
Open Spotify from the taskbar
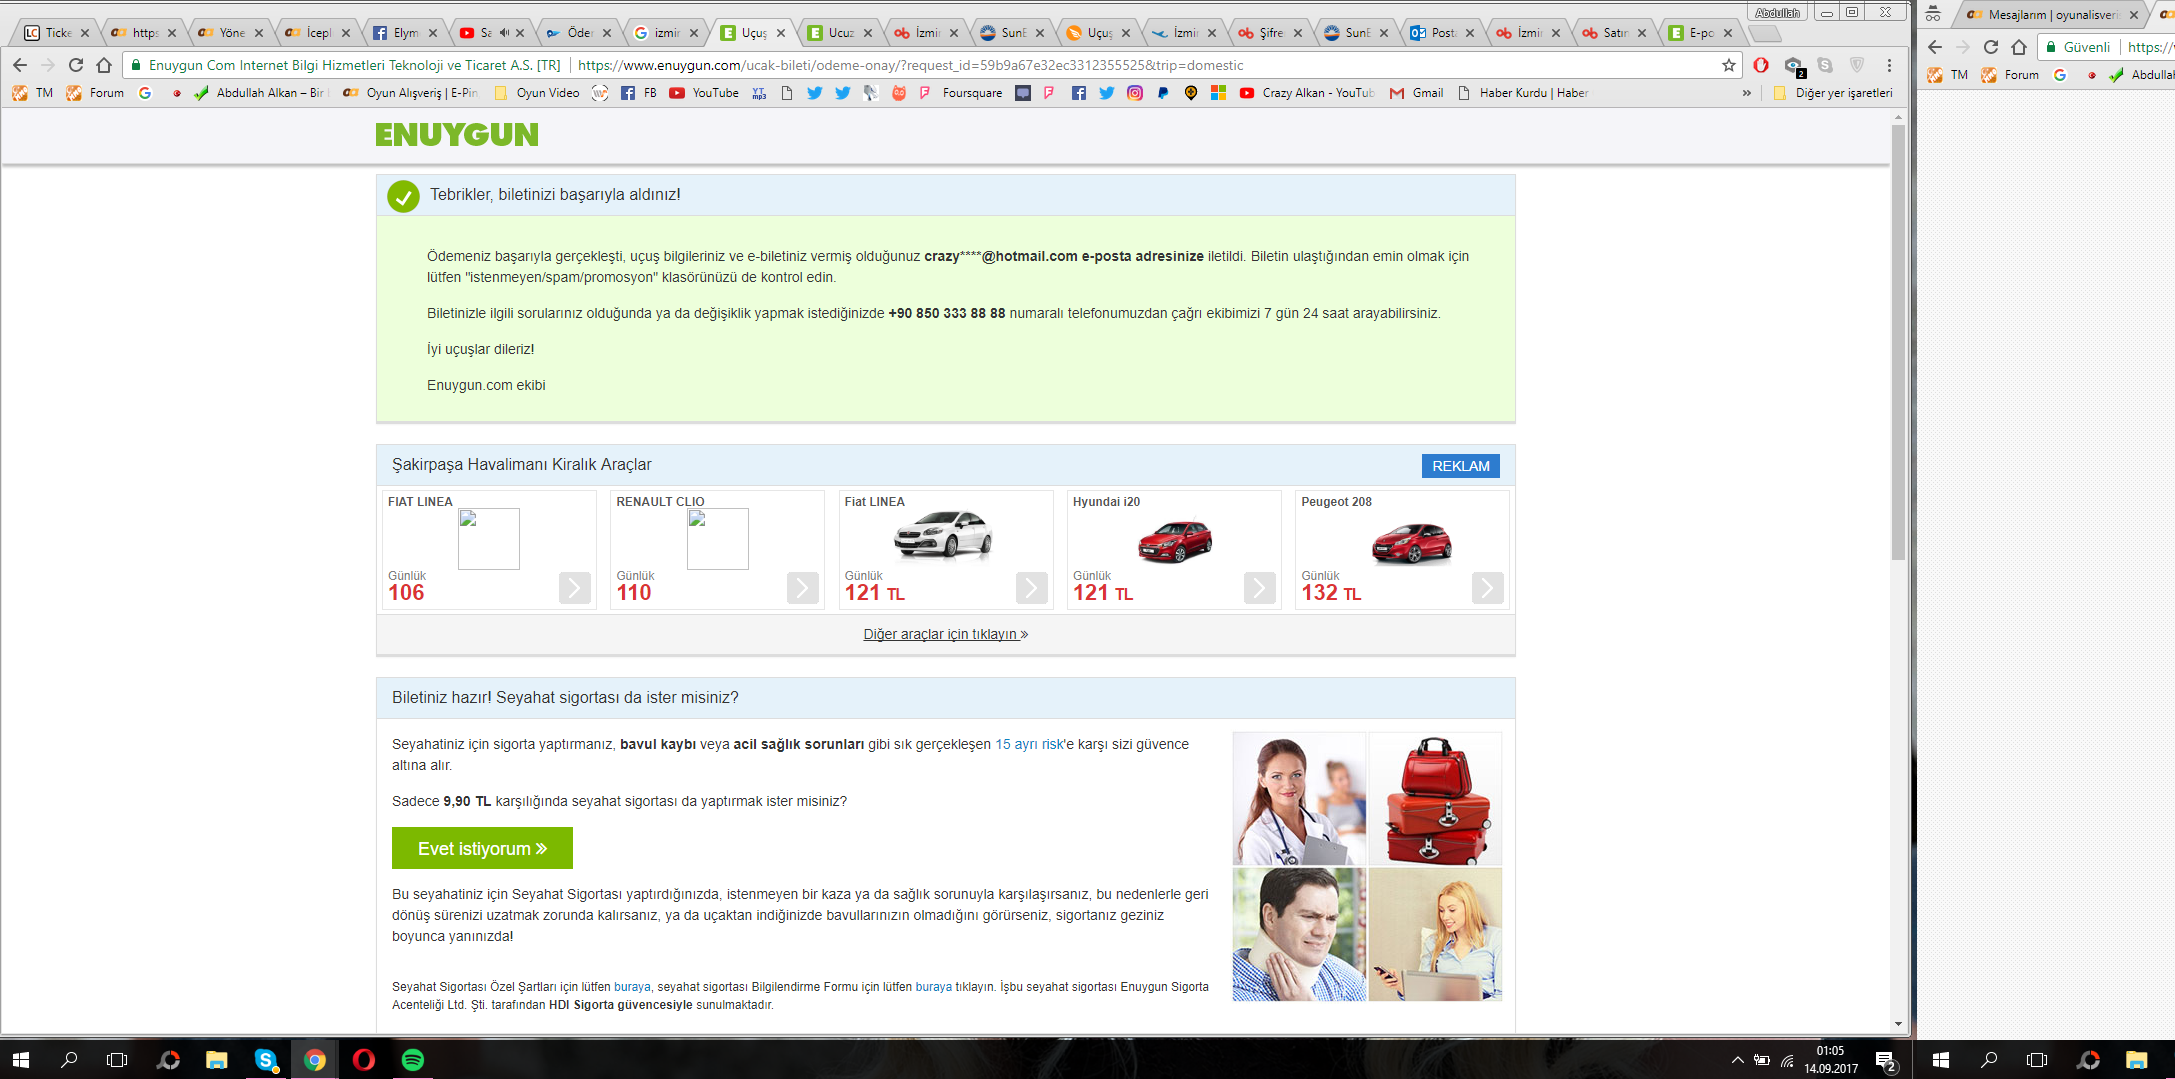tap(412, 1059)
